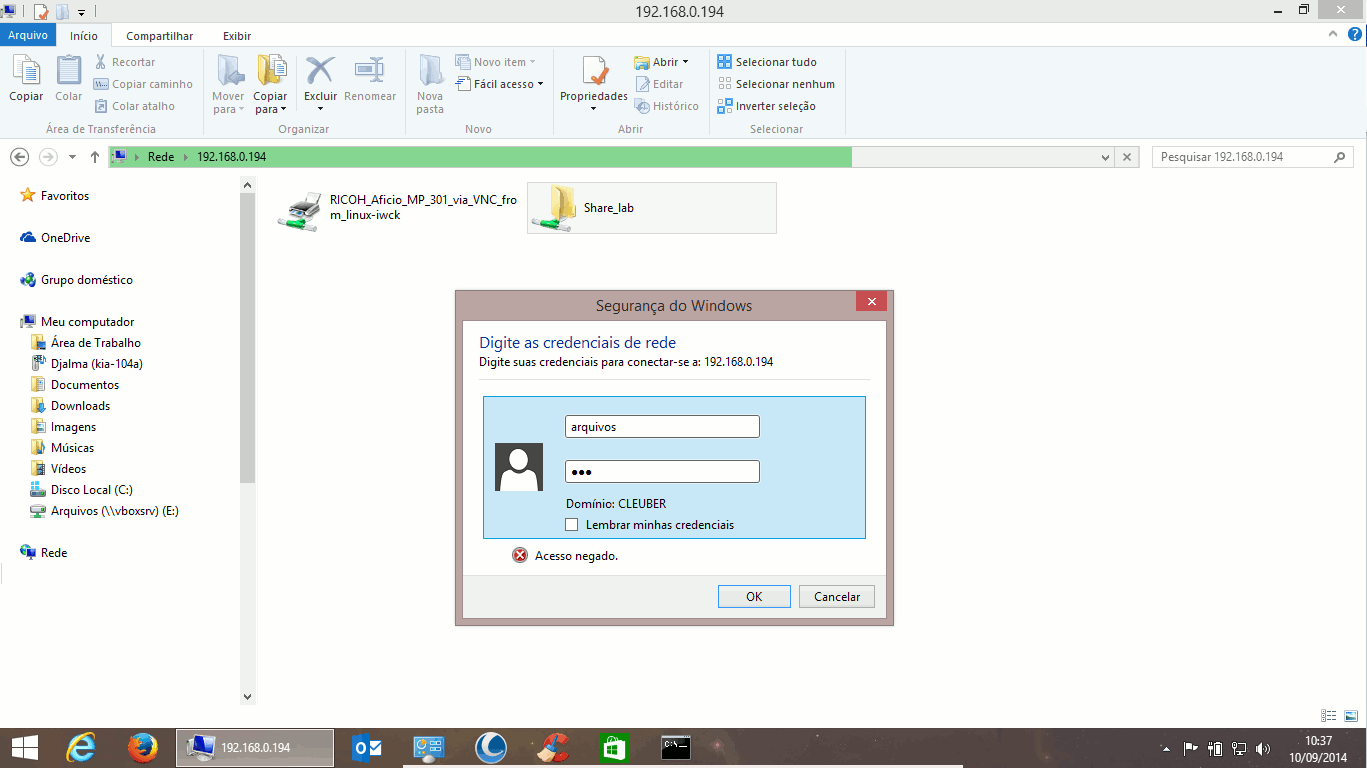The width and height of the screenshot is (1367, 768).
Task: Click the address bar stop X button
Action: [x=1127, y=158]
